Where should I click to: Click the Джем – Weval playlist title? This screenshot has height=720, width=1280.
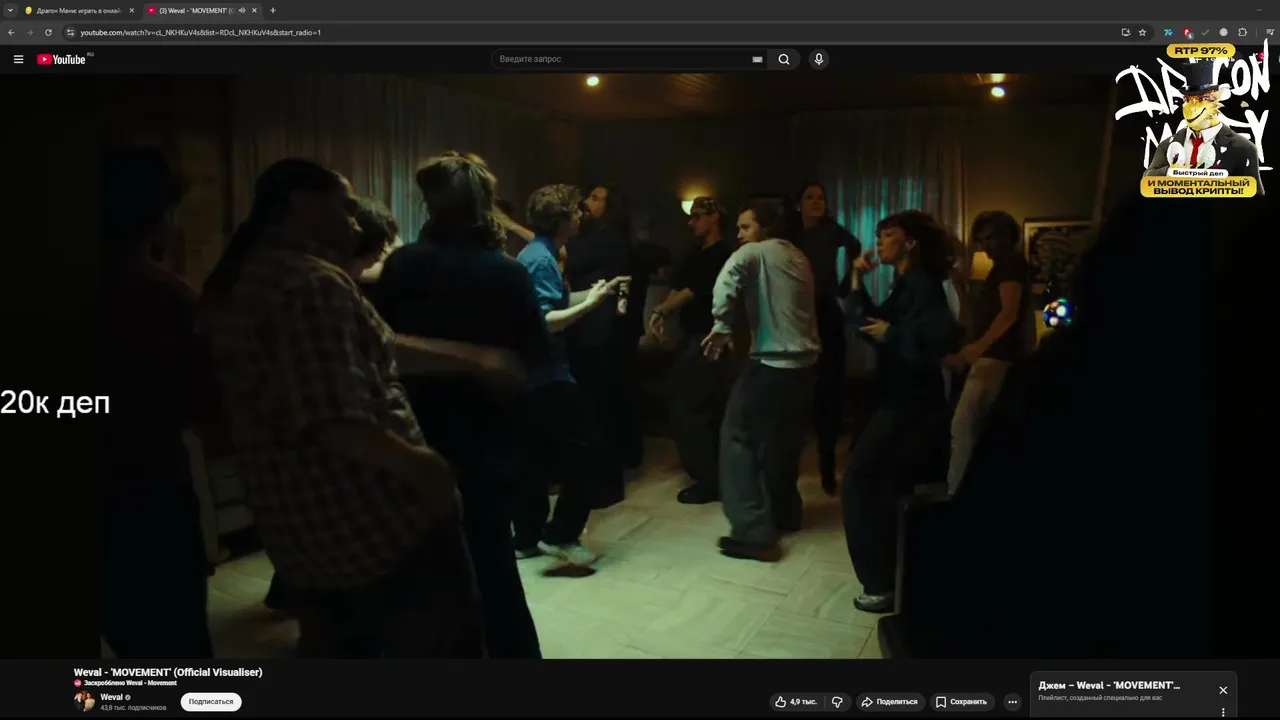coord(1109,686)
